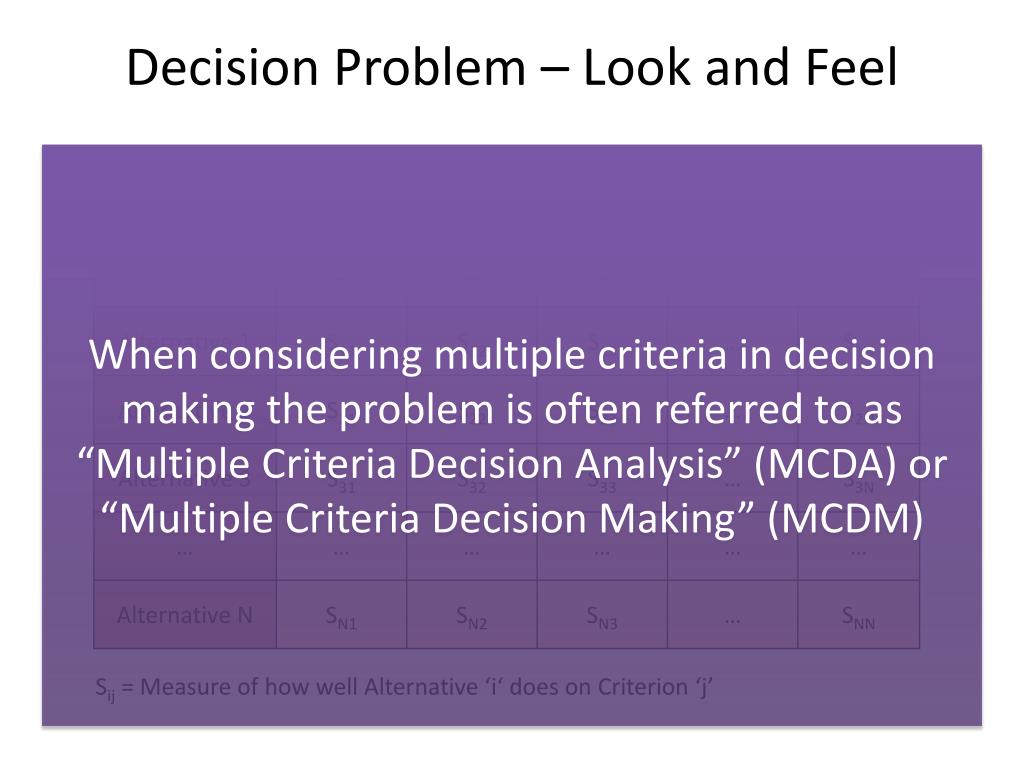This screenshot has height=768, width=1024.
Task: Click the phrase "Multiple Criteria Decision Analysis"
Action: click(x=410, y=464)
